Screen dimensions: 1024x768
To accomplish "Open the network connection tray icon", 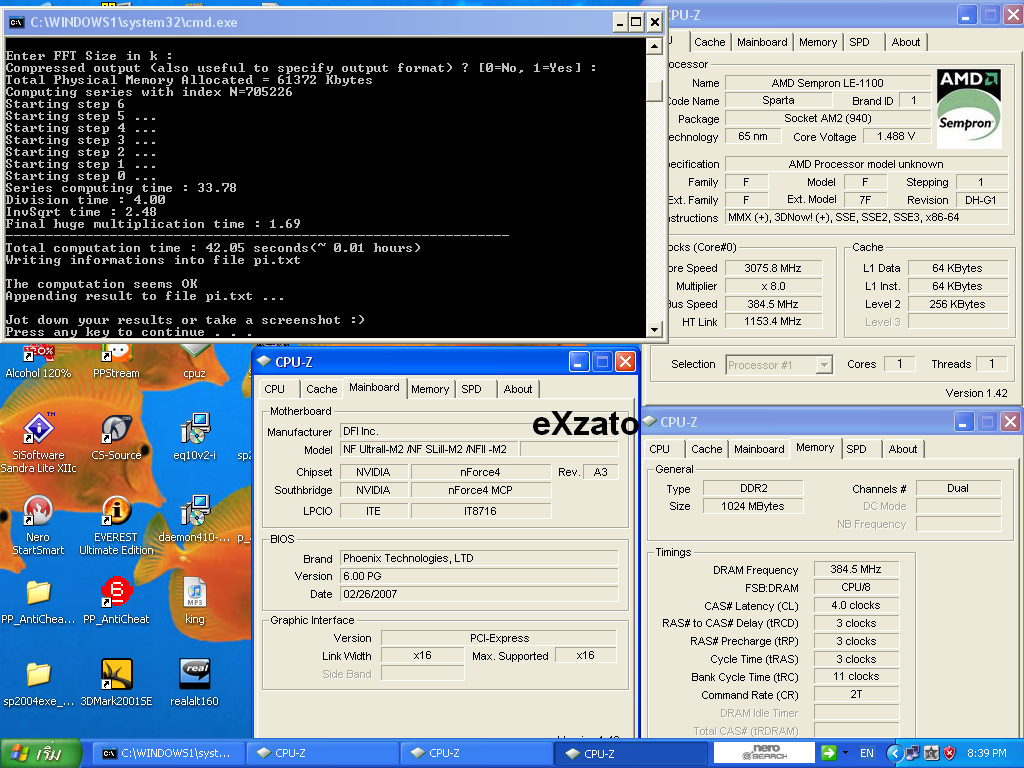I will pos(913,753).
